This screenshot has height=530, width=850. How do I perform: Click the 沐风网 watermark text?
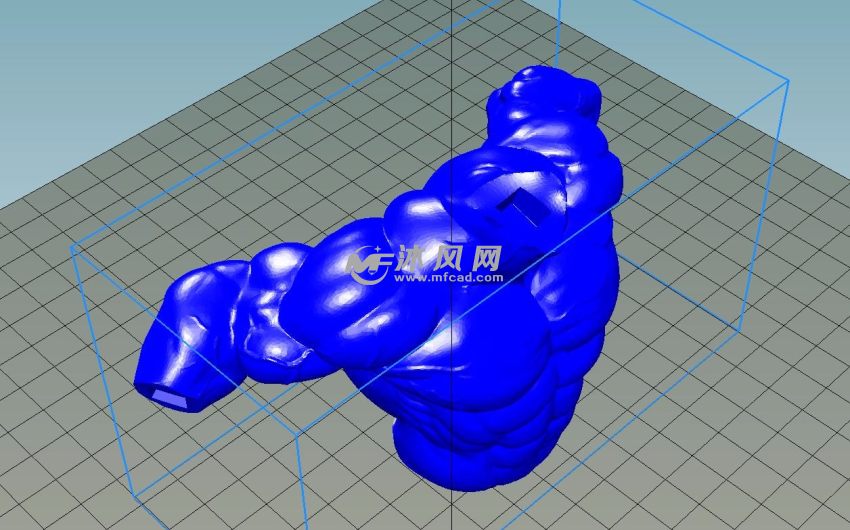(450, 258)
